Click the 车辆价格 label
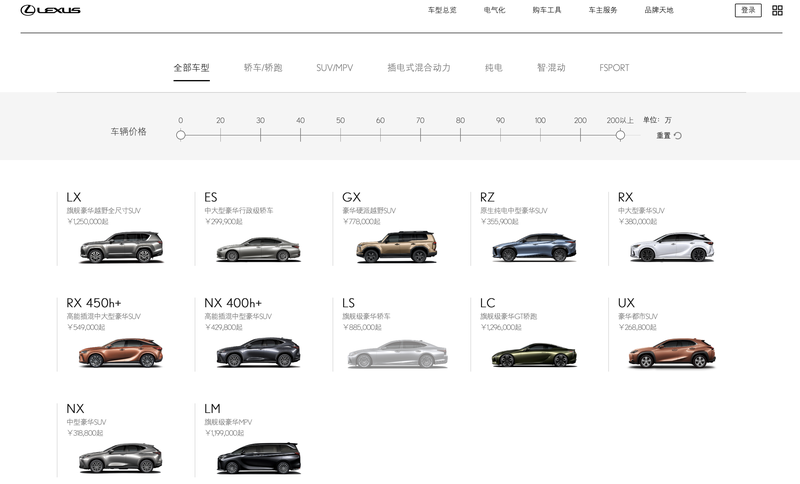Viewport: 800px width, 484px height. [129, 132]
